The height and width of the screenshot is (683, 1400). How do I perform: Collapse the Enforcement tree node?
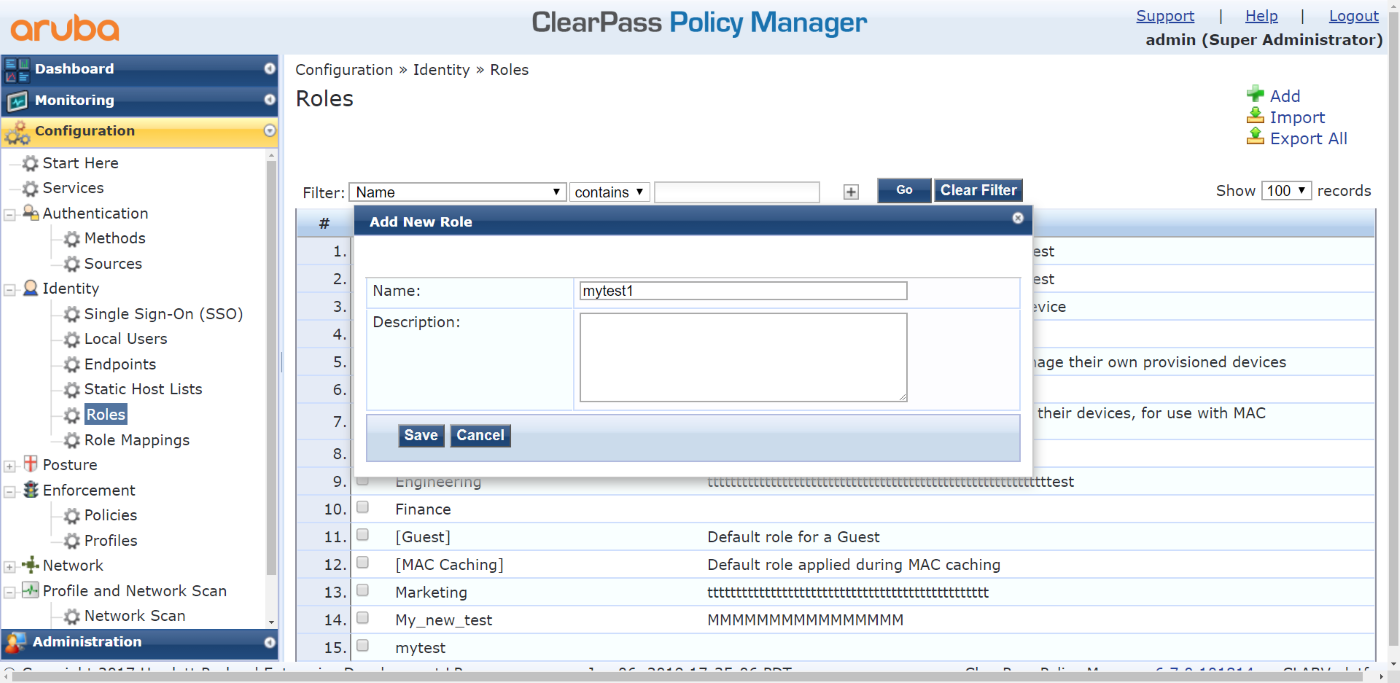coord(10,491)
